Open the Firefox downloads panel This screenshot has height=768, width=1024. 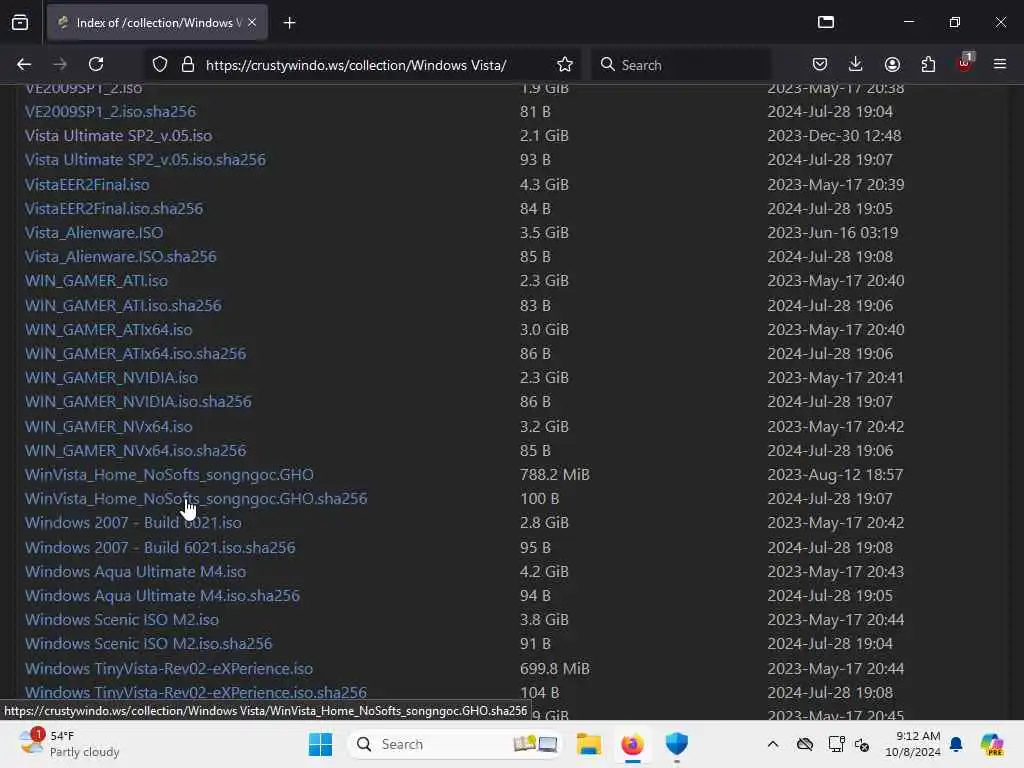(x=856, y=64)
